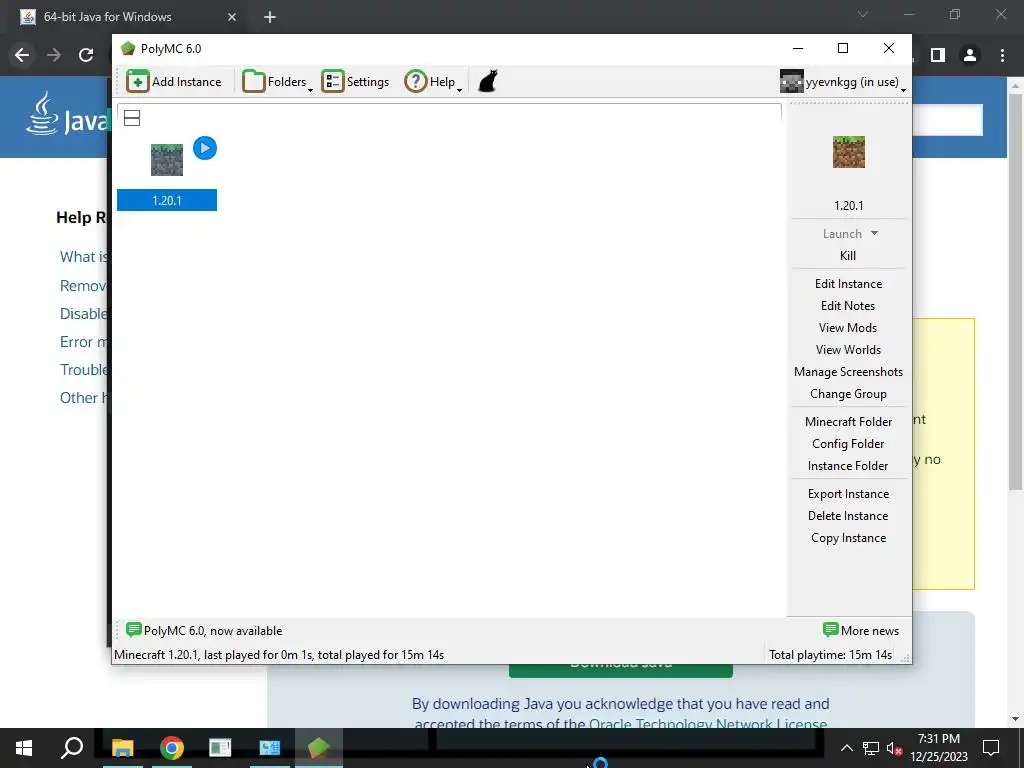Click Kill to stop the instance
1024x768 pixels.
point(848,256)
